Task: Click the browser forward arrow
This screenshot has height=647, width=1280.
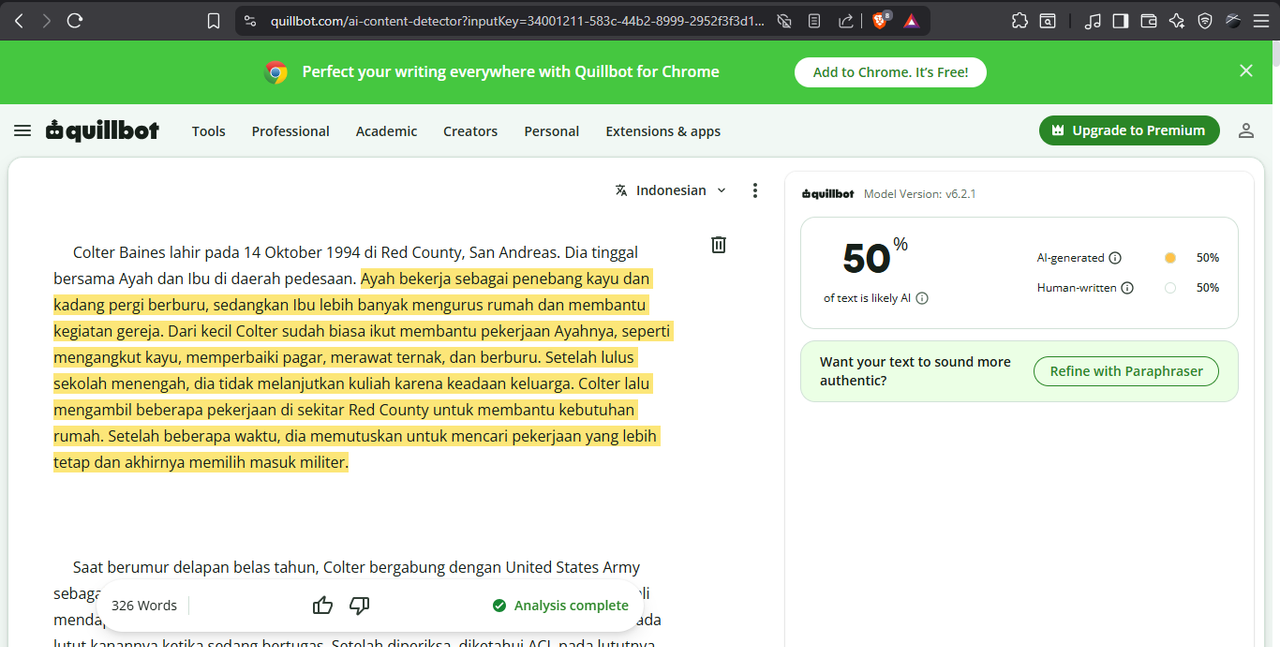Action: click(x=47, y=20)
